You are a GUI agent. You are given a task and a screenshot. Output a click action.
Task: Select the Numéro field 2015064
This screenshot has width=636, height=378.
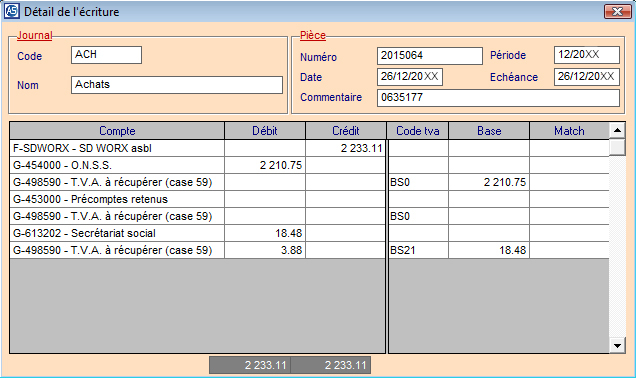click(x=430, y=56)
